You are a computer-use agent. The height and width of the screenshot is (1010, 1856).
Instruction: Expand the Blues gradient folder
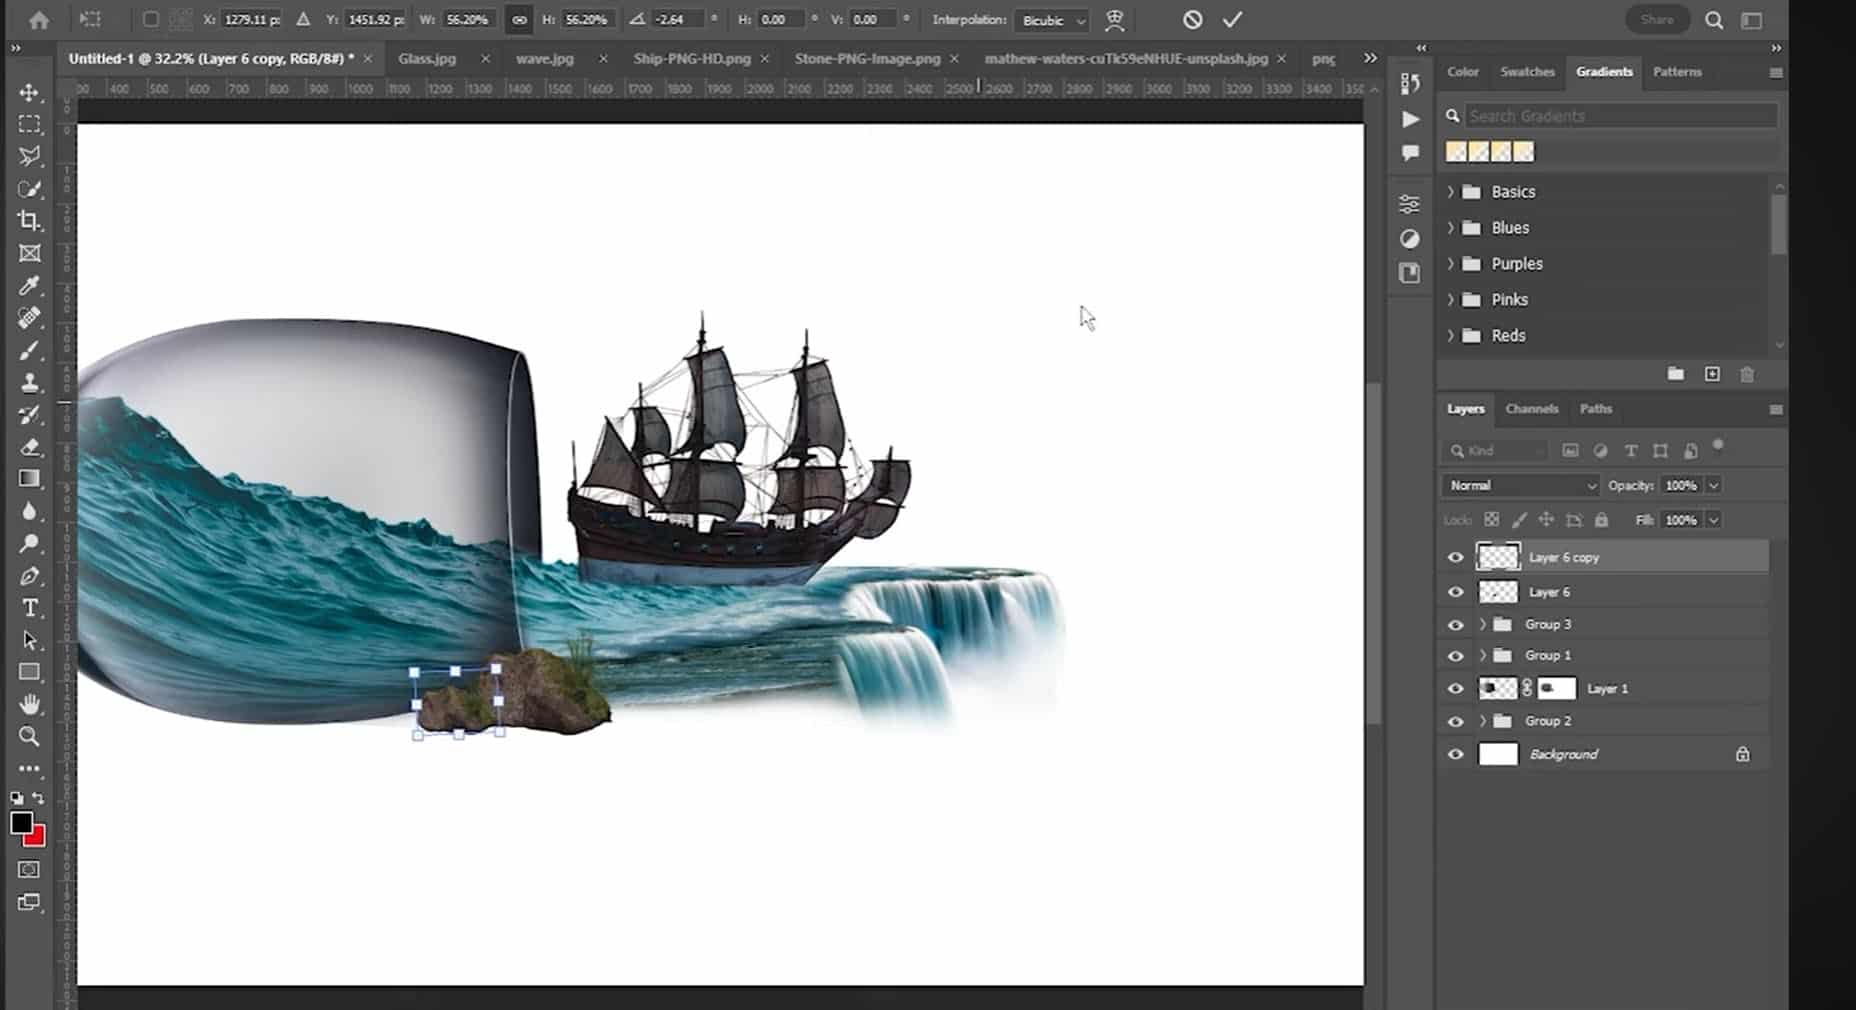click(x=1451, y=228)
